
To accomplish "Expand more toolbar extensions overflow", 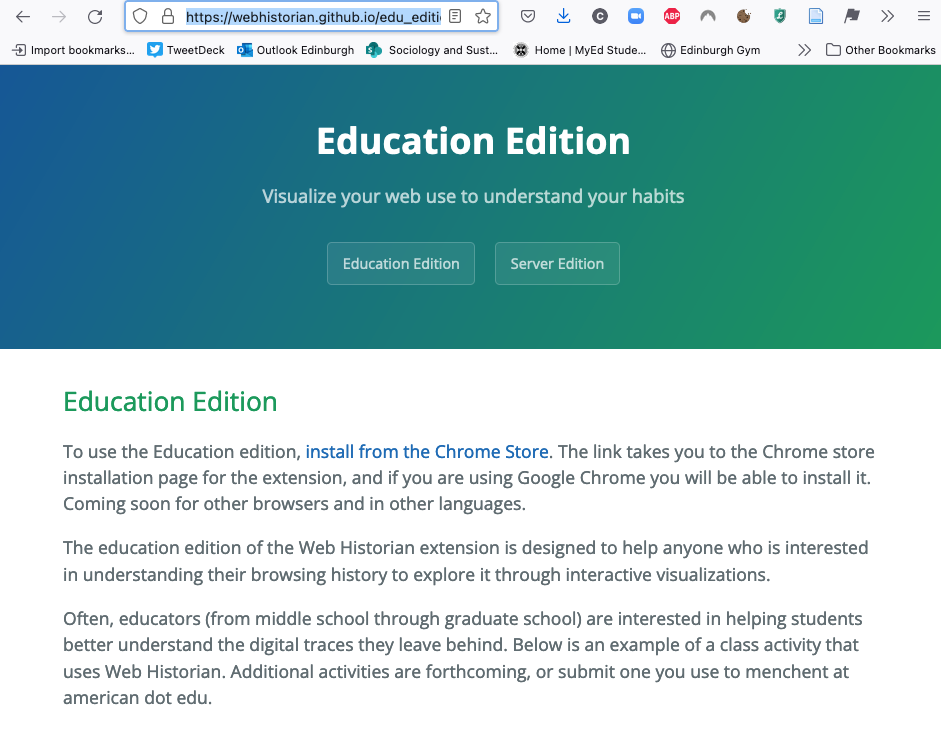I will point(888,16).
